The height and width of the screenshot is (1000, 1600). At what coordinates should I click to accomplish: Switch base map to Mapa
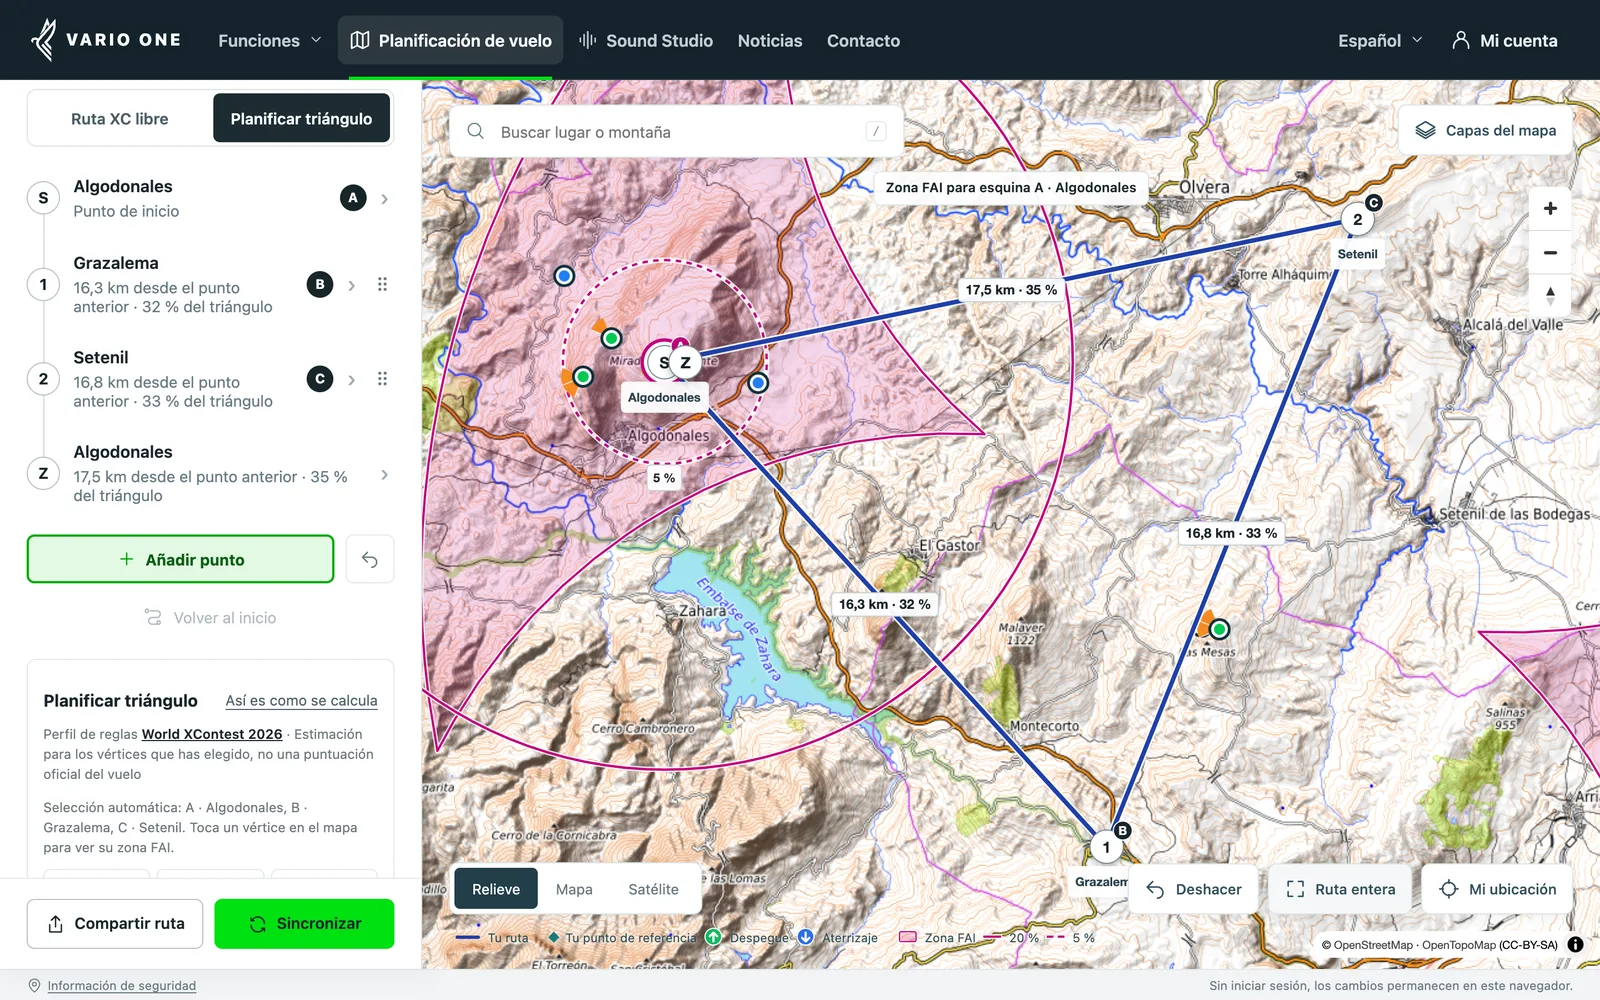pyautogui.click(x=574, y=889)
